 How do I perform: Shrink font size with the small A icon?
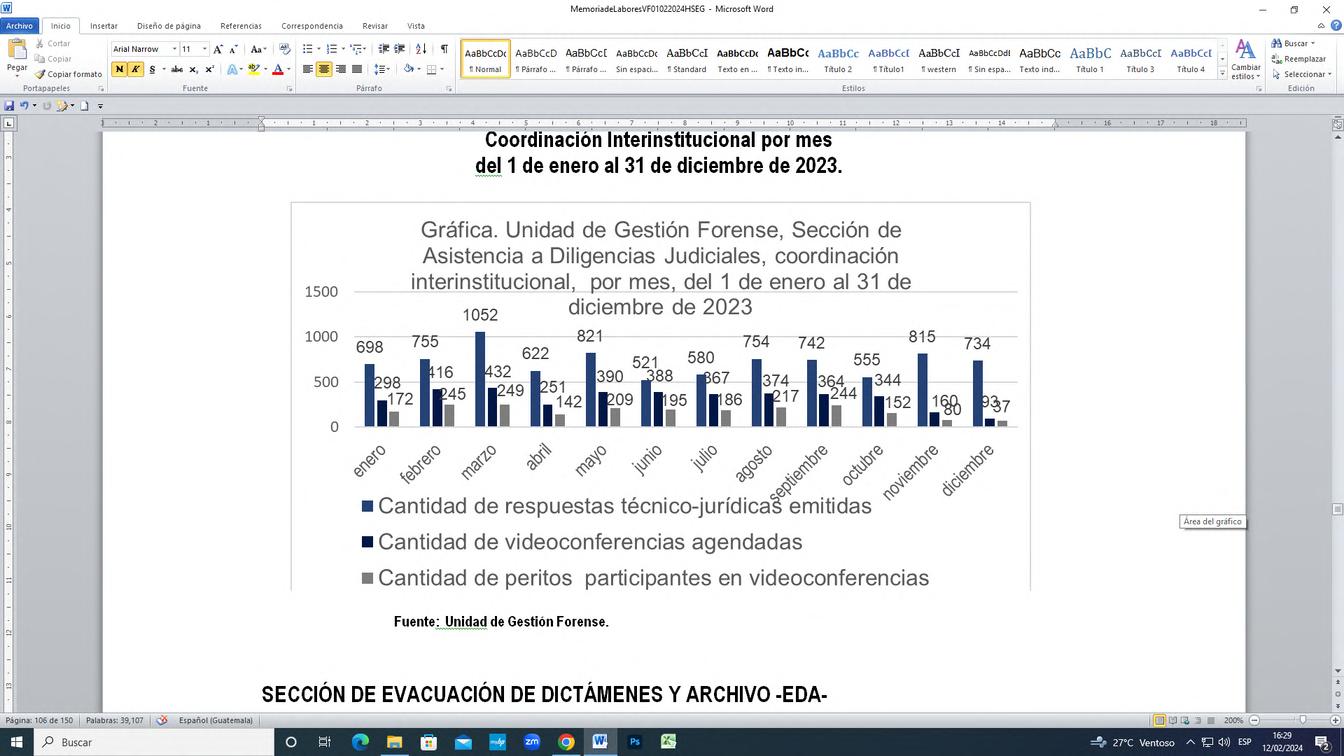pos(233,49)
